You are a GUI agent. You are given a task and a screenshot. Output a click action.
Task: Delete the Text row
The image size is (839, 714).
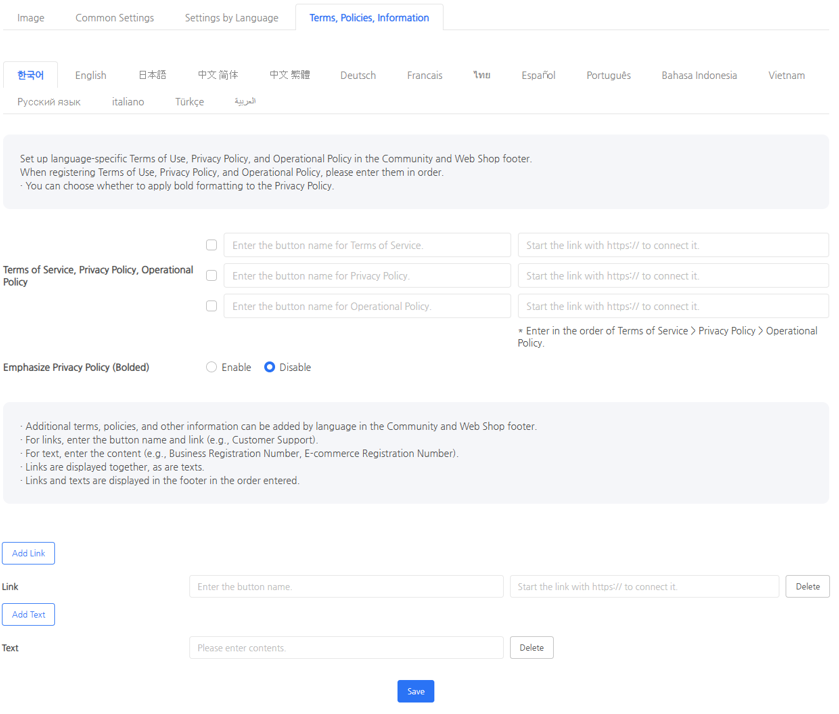pyautogui.click(x=531, y=648)
